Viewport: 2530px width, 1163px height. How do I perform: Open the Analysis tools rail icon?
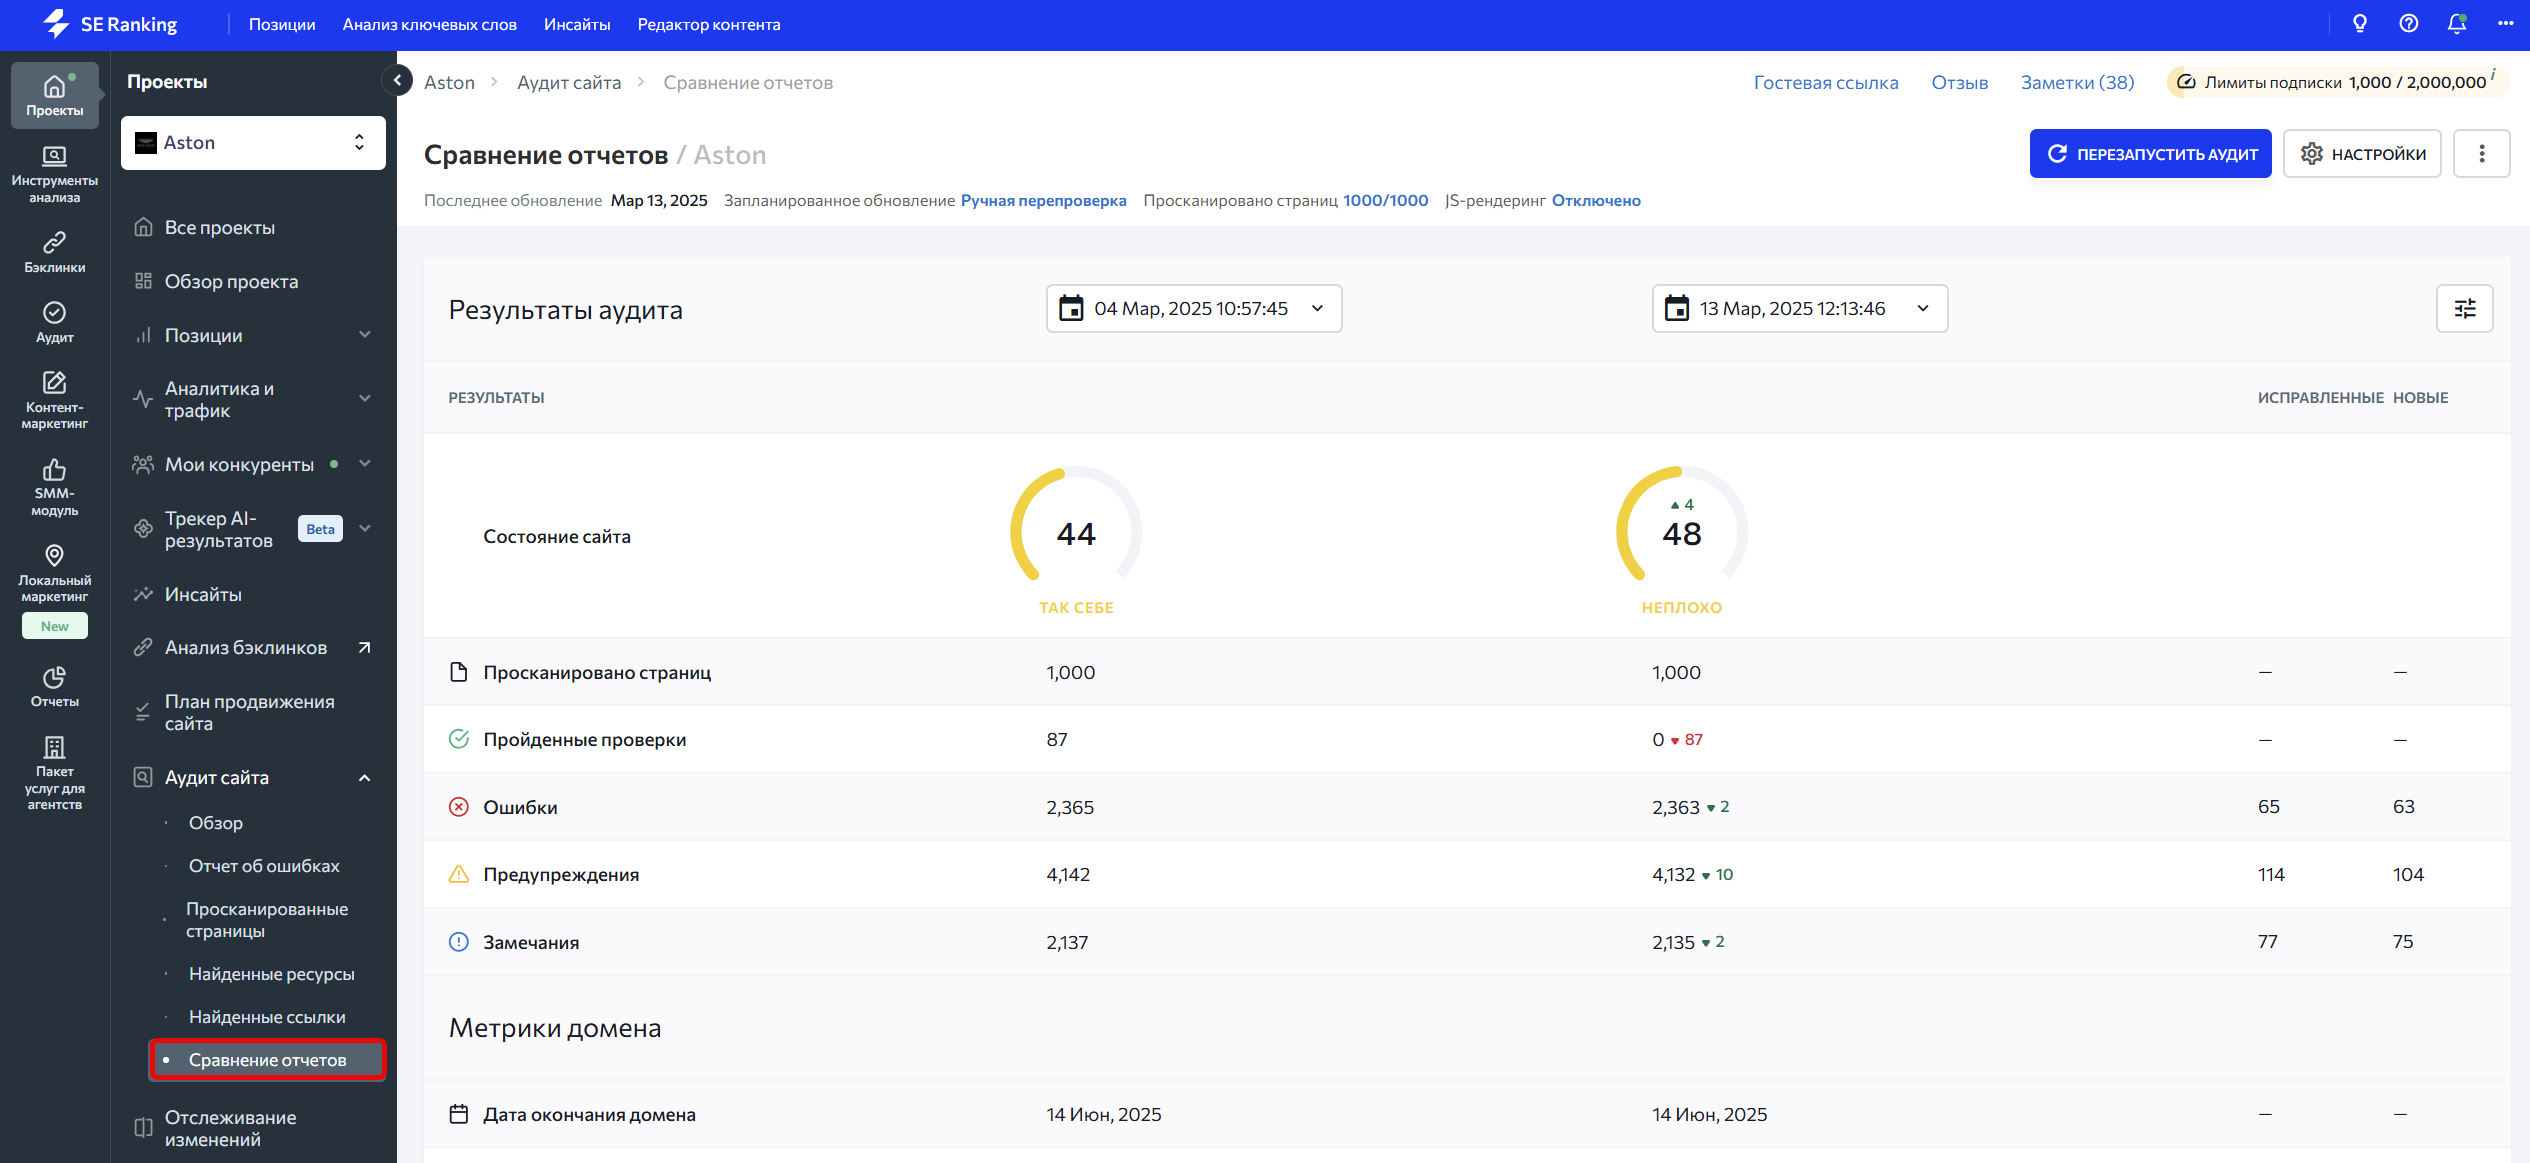(55, 174)
